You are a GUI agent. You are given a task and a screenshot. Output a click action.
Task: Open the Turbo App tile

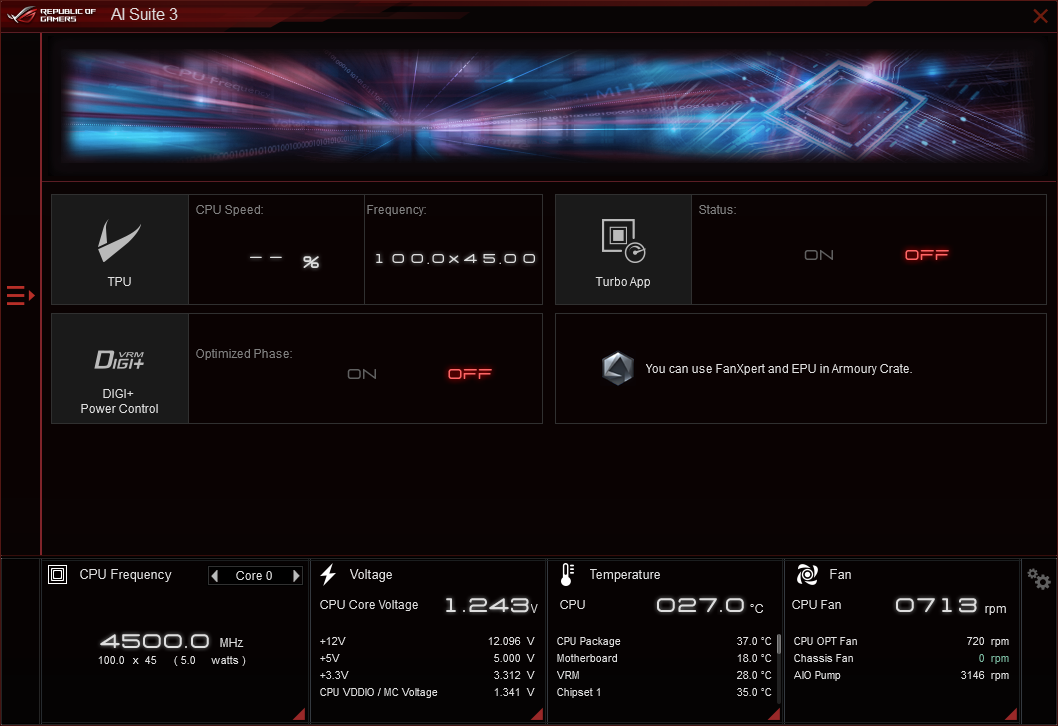click(623, 250)
